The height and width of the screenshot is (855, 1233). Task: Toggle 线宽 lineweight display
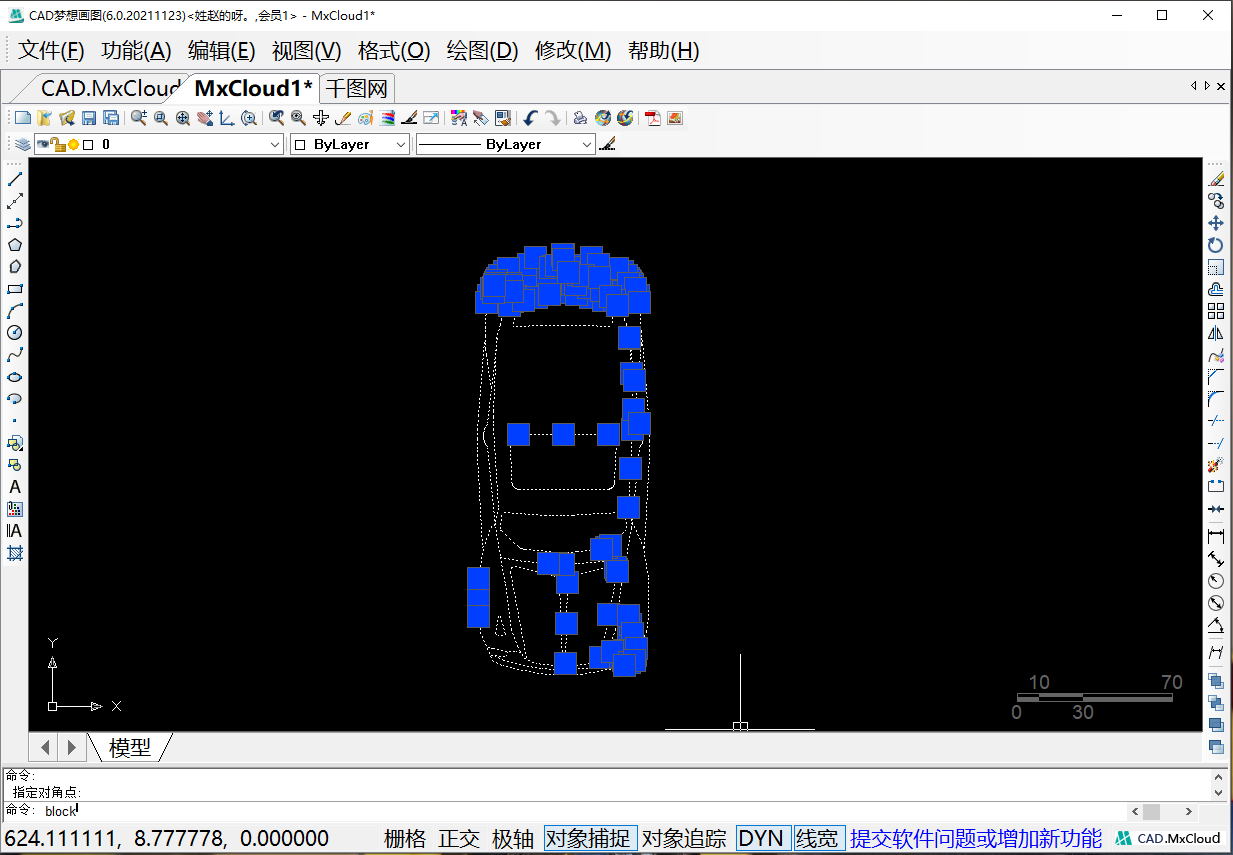(x=818, y=839)
